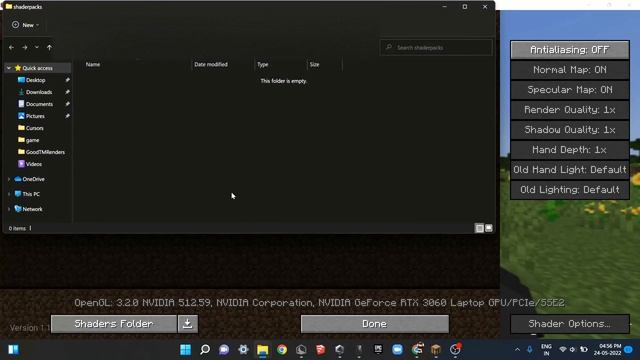The image size is (640, 360).
Task: Open the notification center badge
Action: pos(629,350)
